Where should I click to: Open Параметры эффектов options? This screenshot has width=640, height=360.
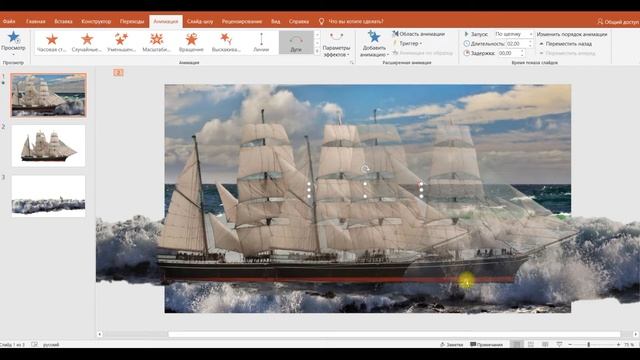(336, 44)
